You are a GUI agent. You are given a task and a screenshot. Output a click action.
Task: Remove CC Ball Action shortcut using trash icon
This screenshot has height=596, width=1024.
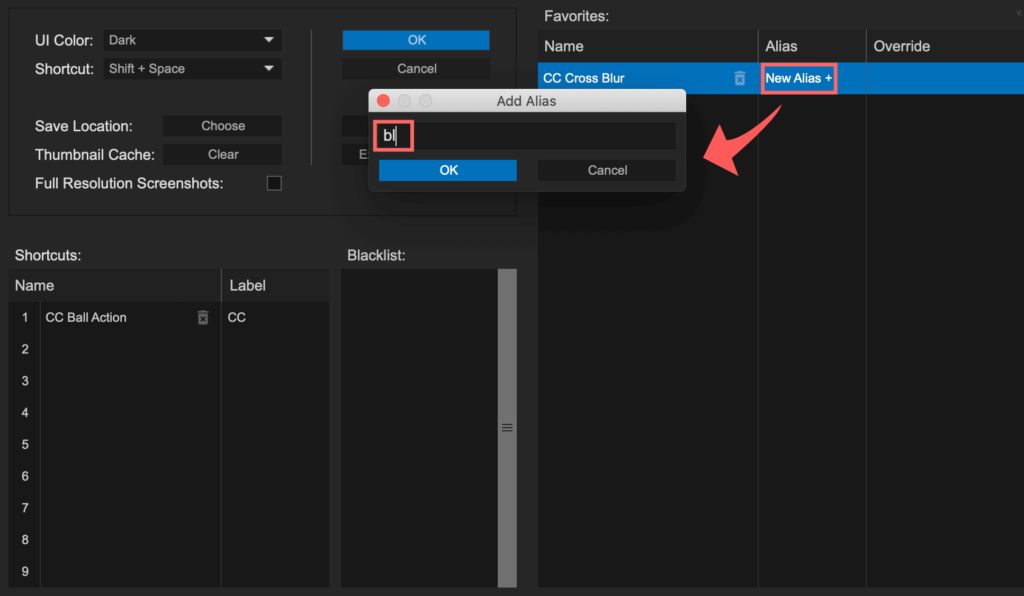[203, 317]
